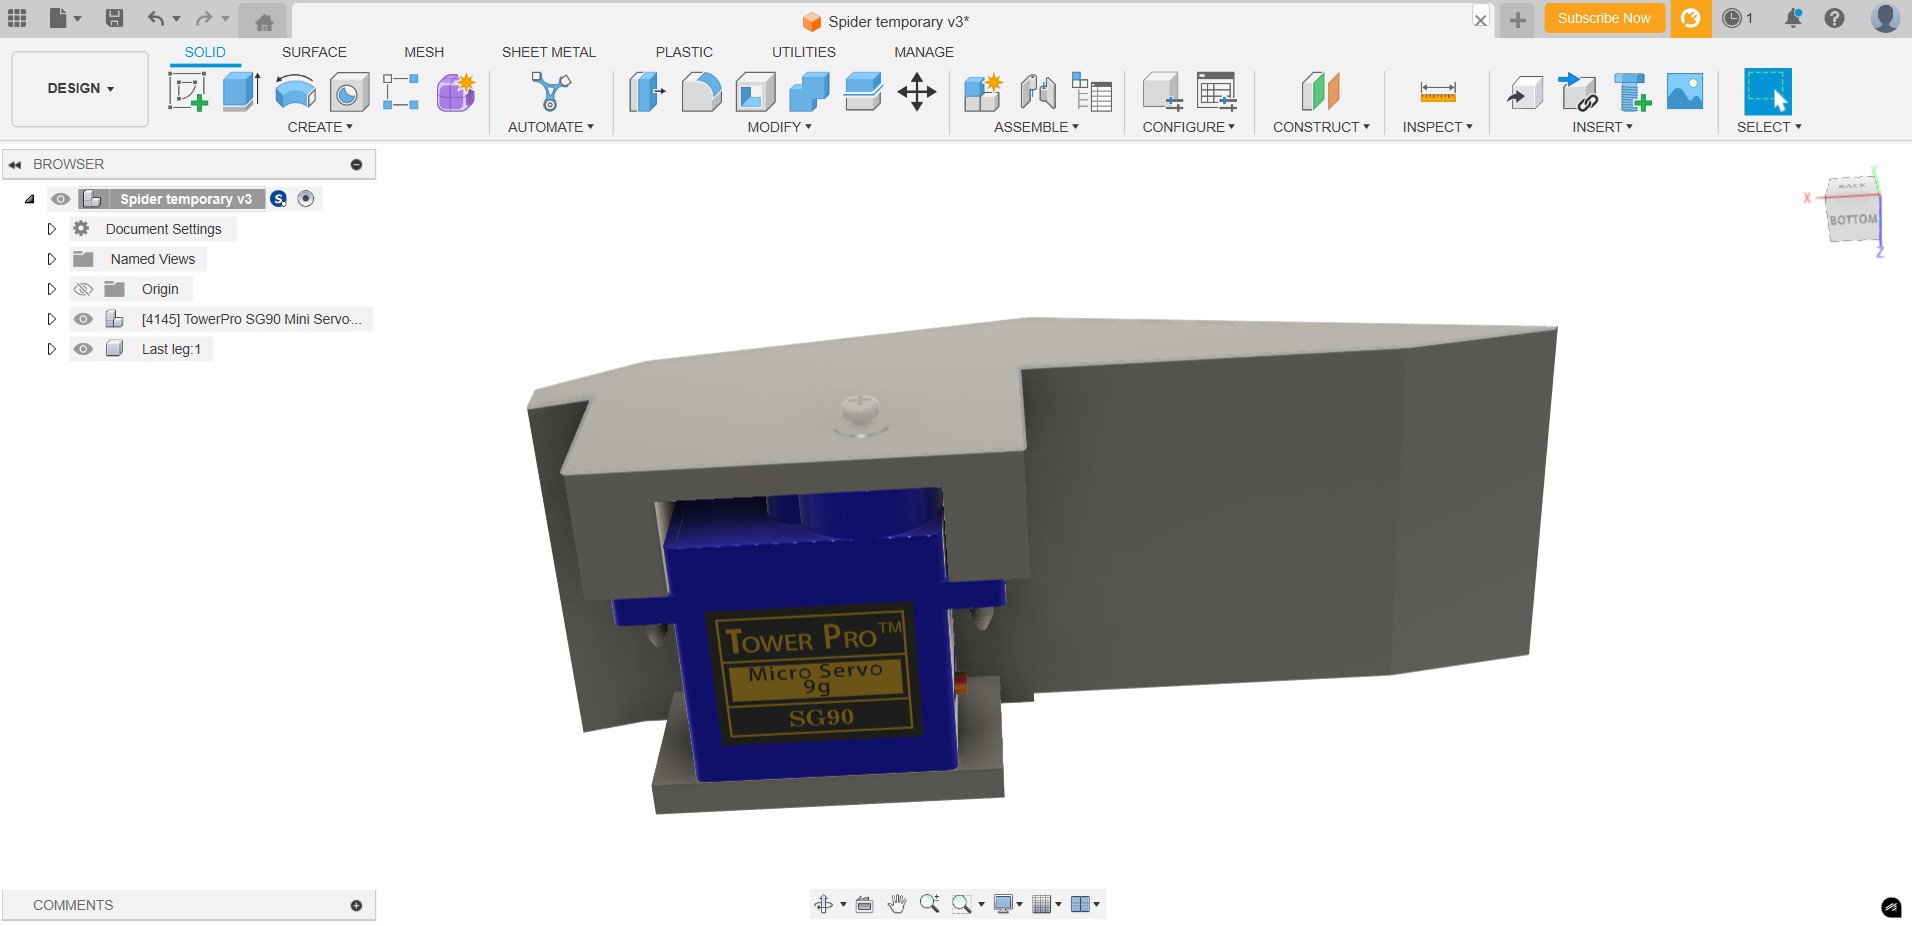Select the Shell tool
The height and width of the screenshot is (926, 1912).
click(x=755, y=92)
